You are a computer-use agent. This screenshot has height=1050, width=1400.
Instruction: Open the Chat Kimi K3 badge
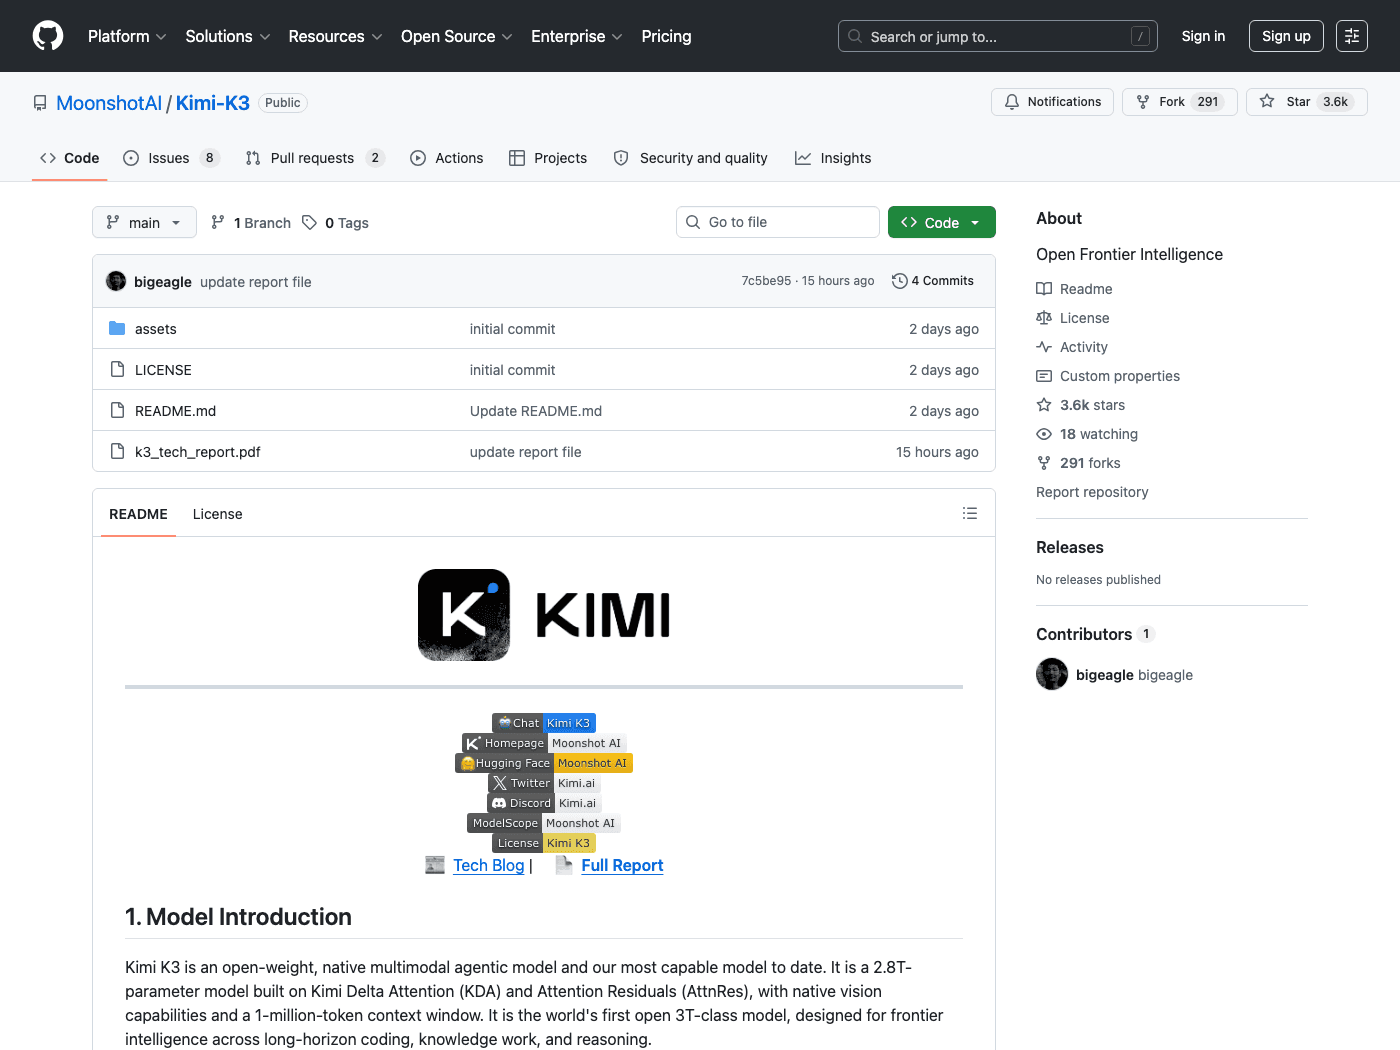click(544, 723)
